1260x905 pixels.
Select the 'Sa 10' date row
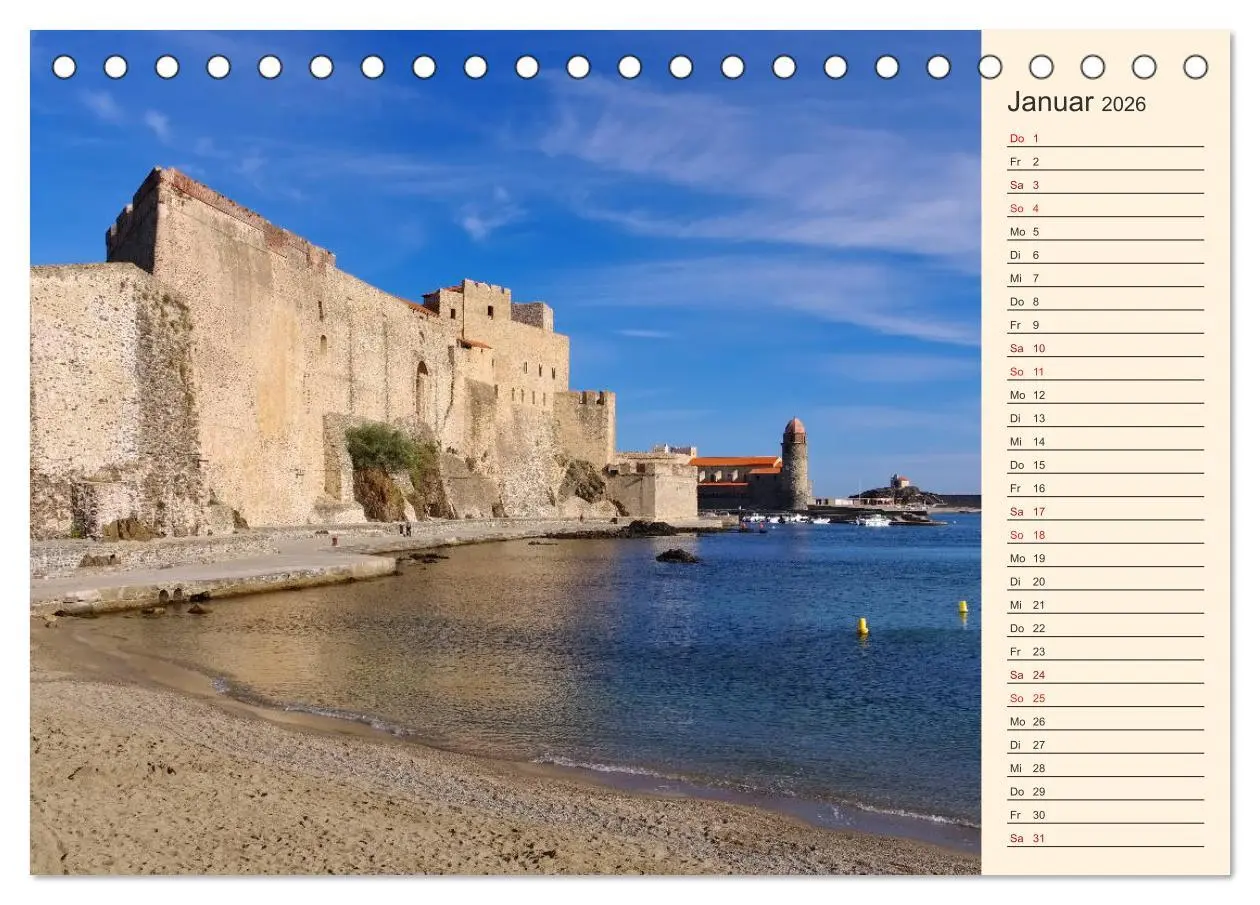pos(1105,348)
